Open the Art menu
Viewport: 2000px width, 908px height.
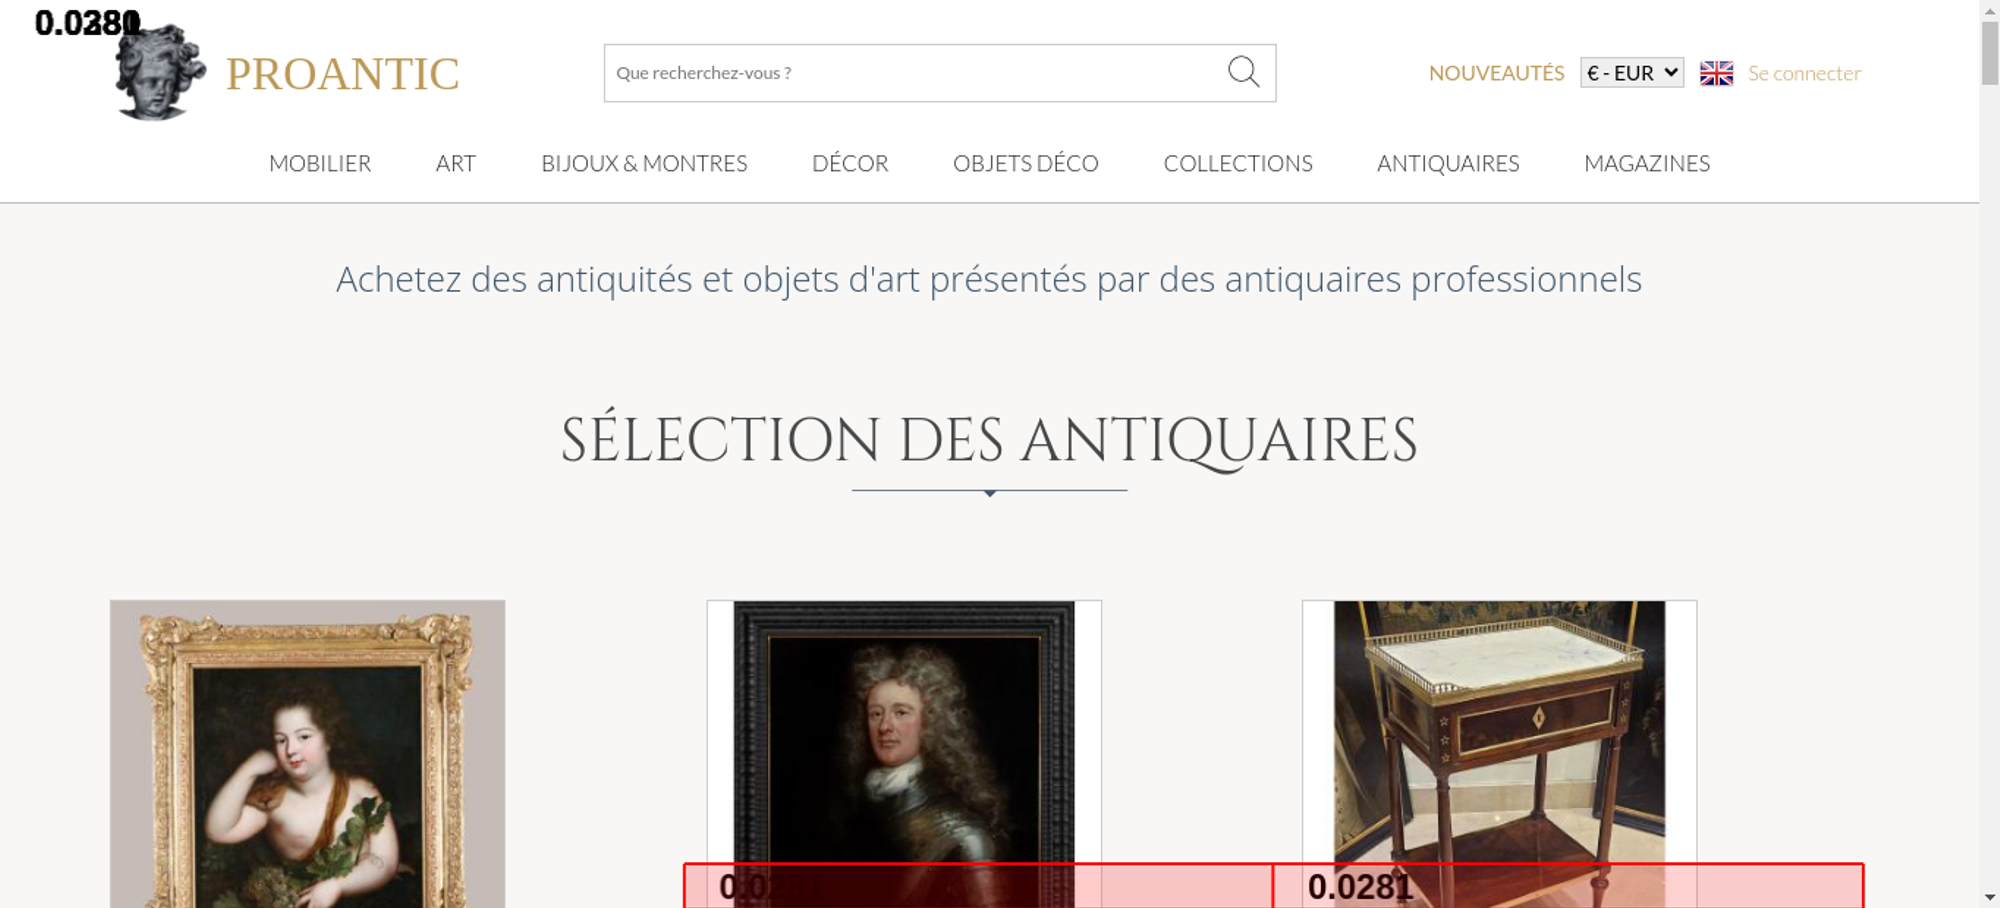(455, 163)
